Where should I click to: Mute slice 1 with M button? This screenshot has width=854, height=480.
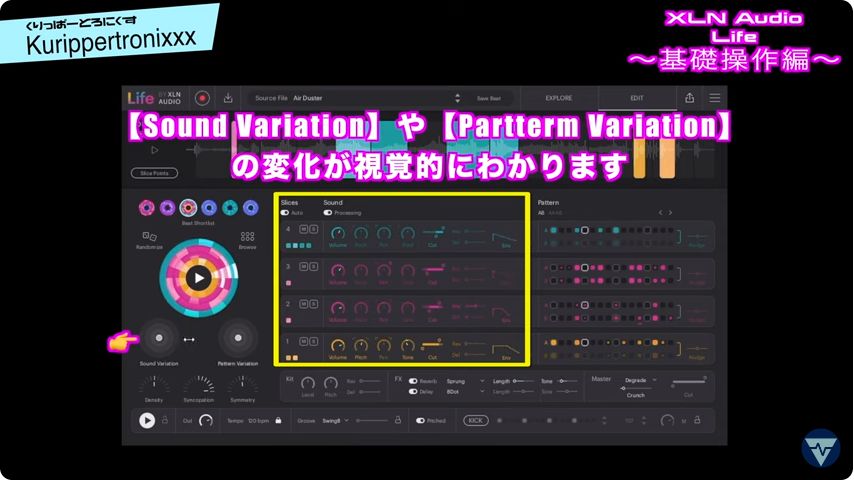pyautogui.click(x=304, y=341)
